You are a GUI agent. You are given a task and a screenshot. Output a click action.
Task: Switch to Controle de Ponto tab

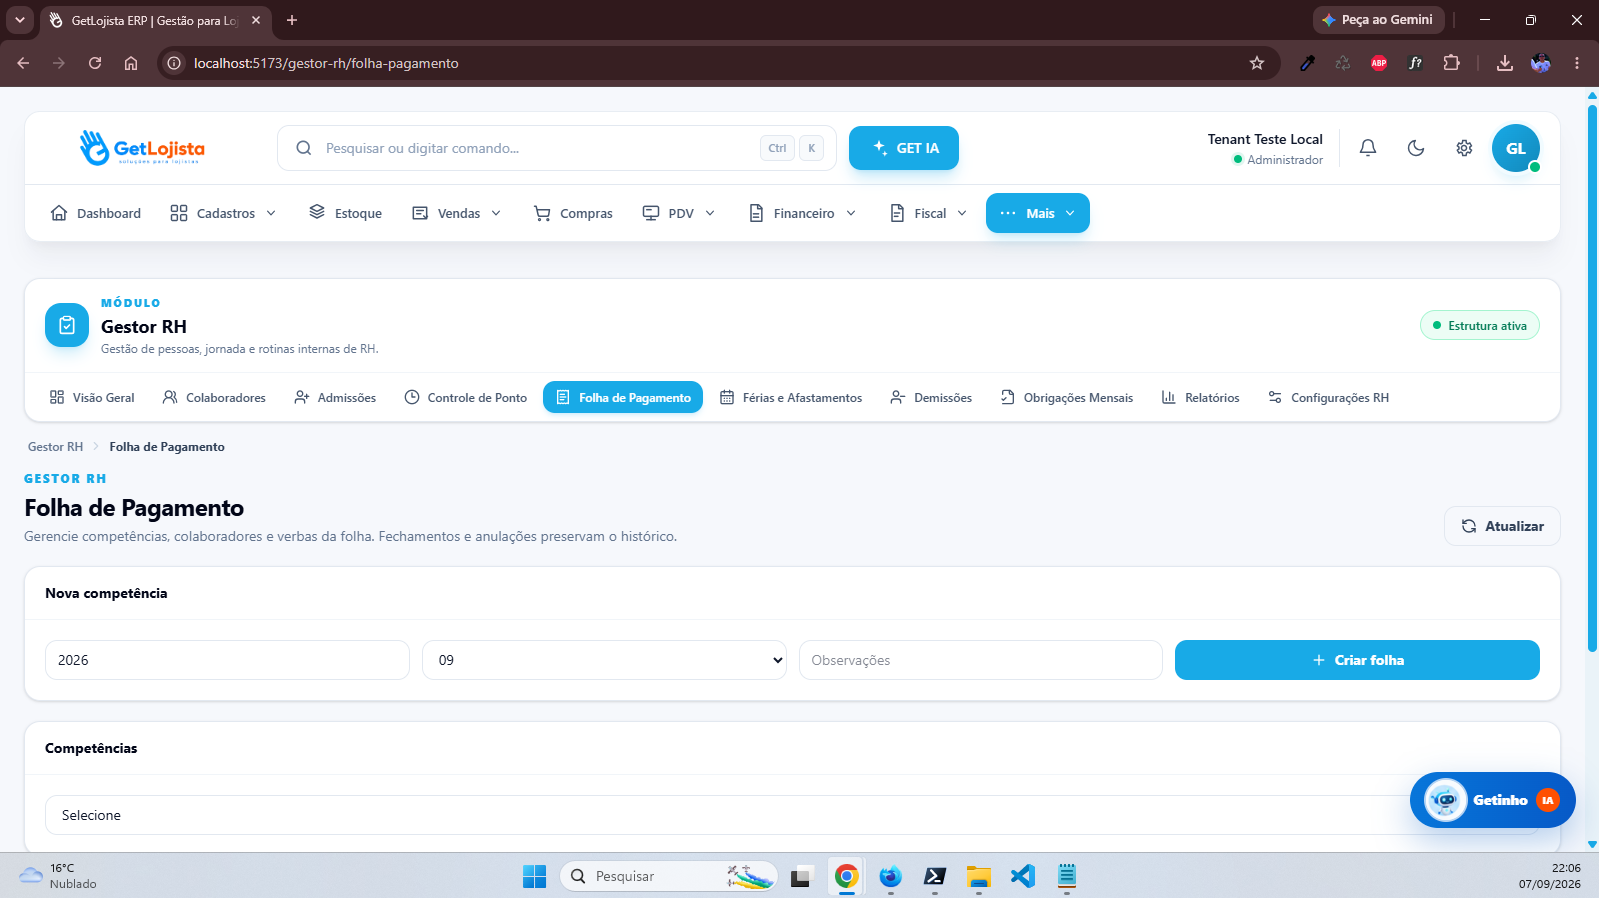click(x=466, y=397)
